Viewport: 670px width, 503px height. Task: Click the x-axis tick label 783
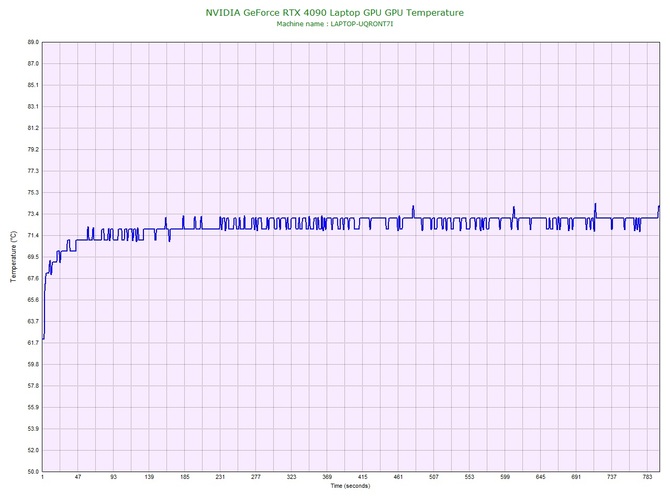(x=647, y=477)
